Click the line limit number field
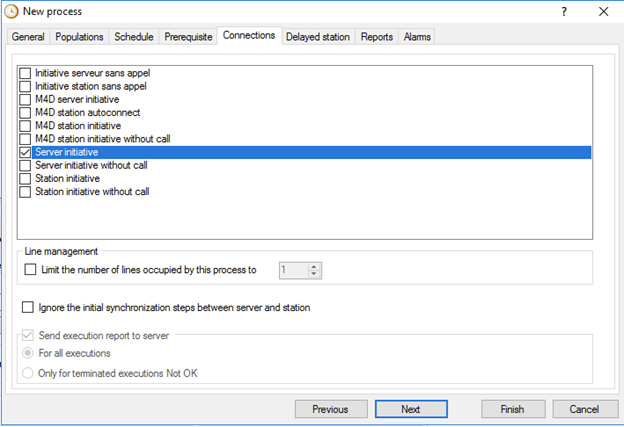The image size is (624, 427). [292, 270]
